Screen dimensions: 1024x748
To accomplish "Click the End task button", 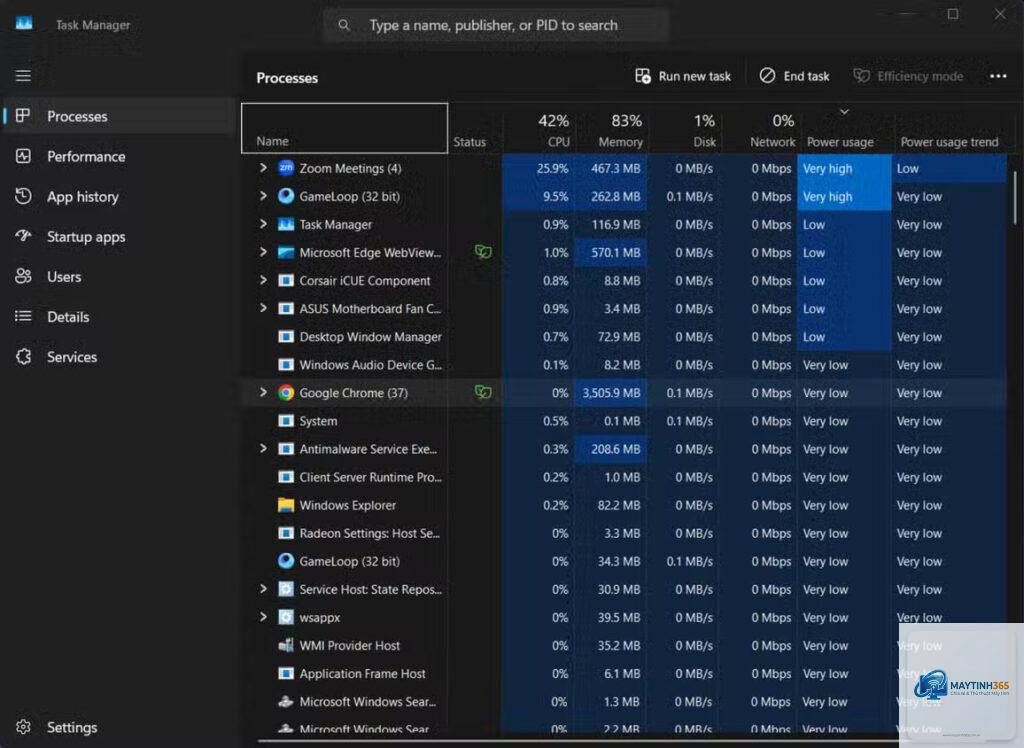I will pos(794,76).
